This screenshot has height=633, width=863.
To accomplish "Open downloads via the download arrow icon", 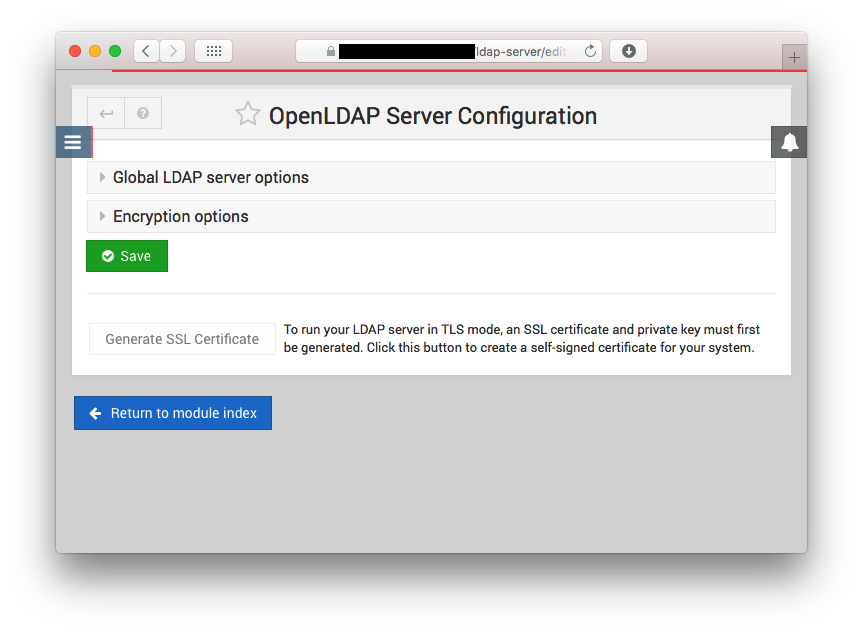I will pos(628,50).
